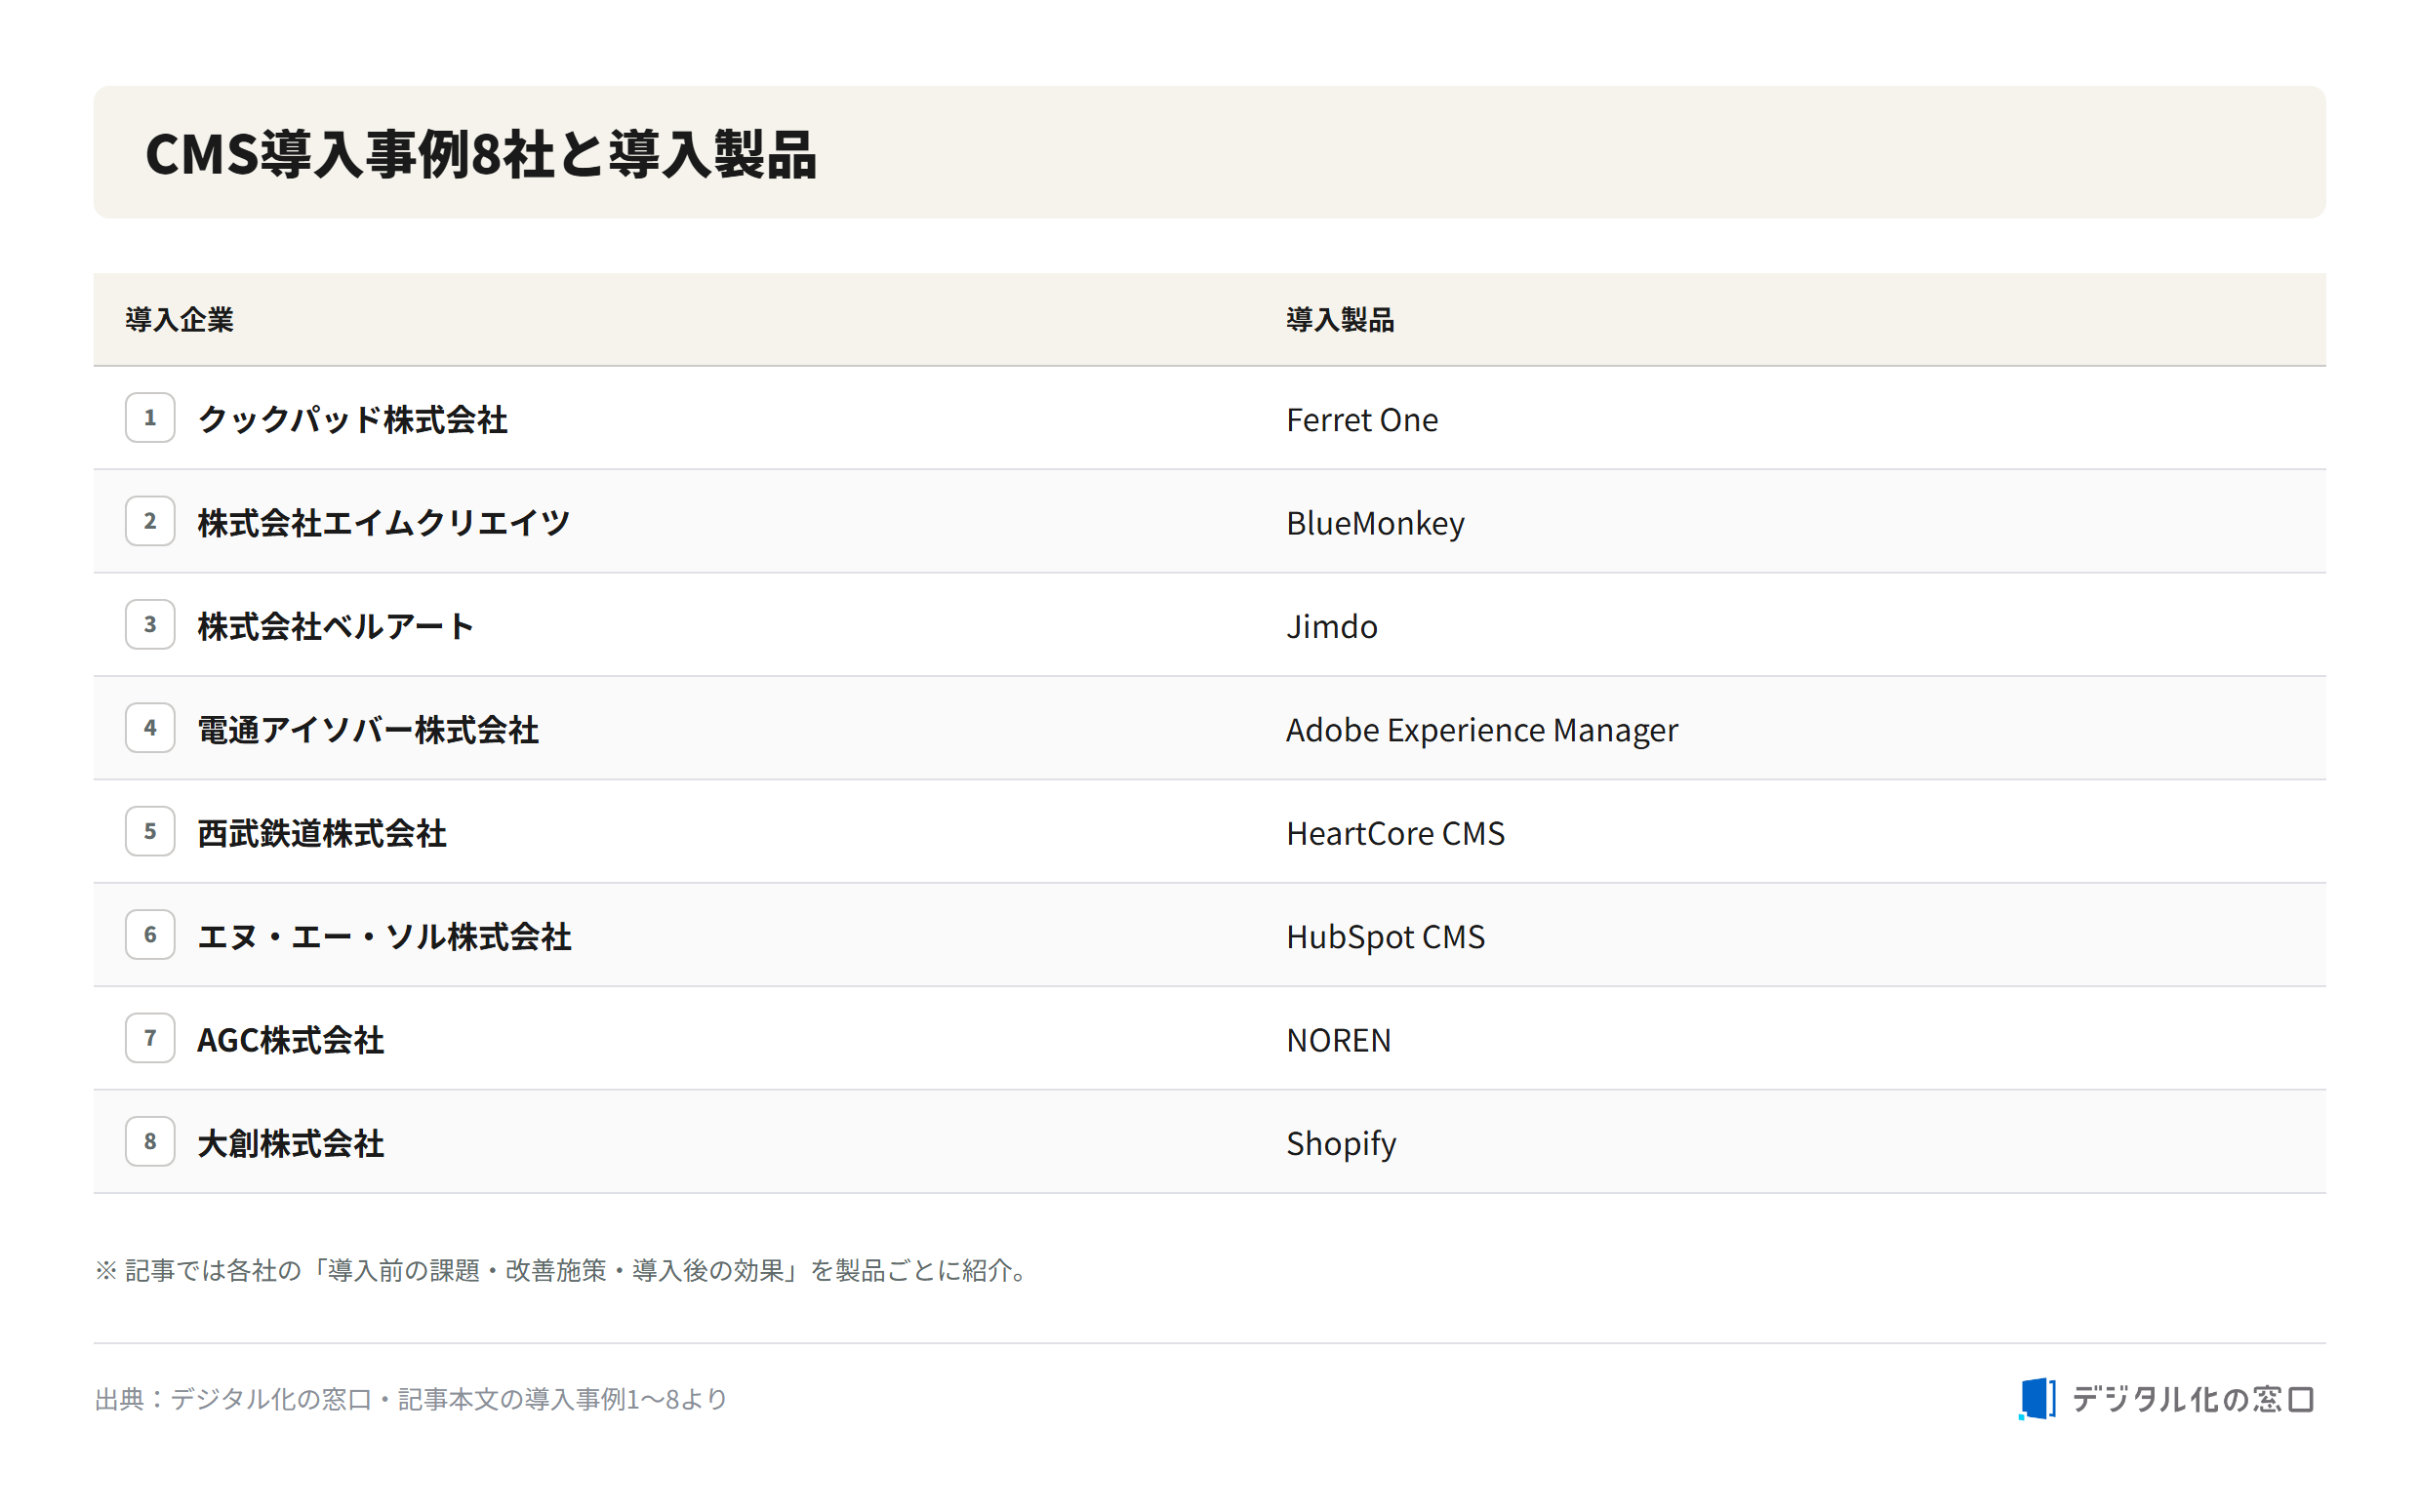
Task: Select company name 株式会社エイムクリエイツ
Action: [384, 523]
